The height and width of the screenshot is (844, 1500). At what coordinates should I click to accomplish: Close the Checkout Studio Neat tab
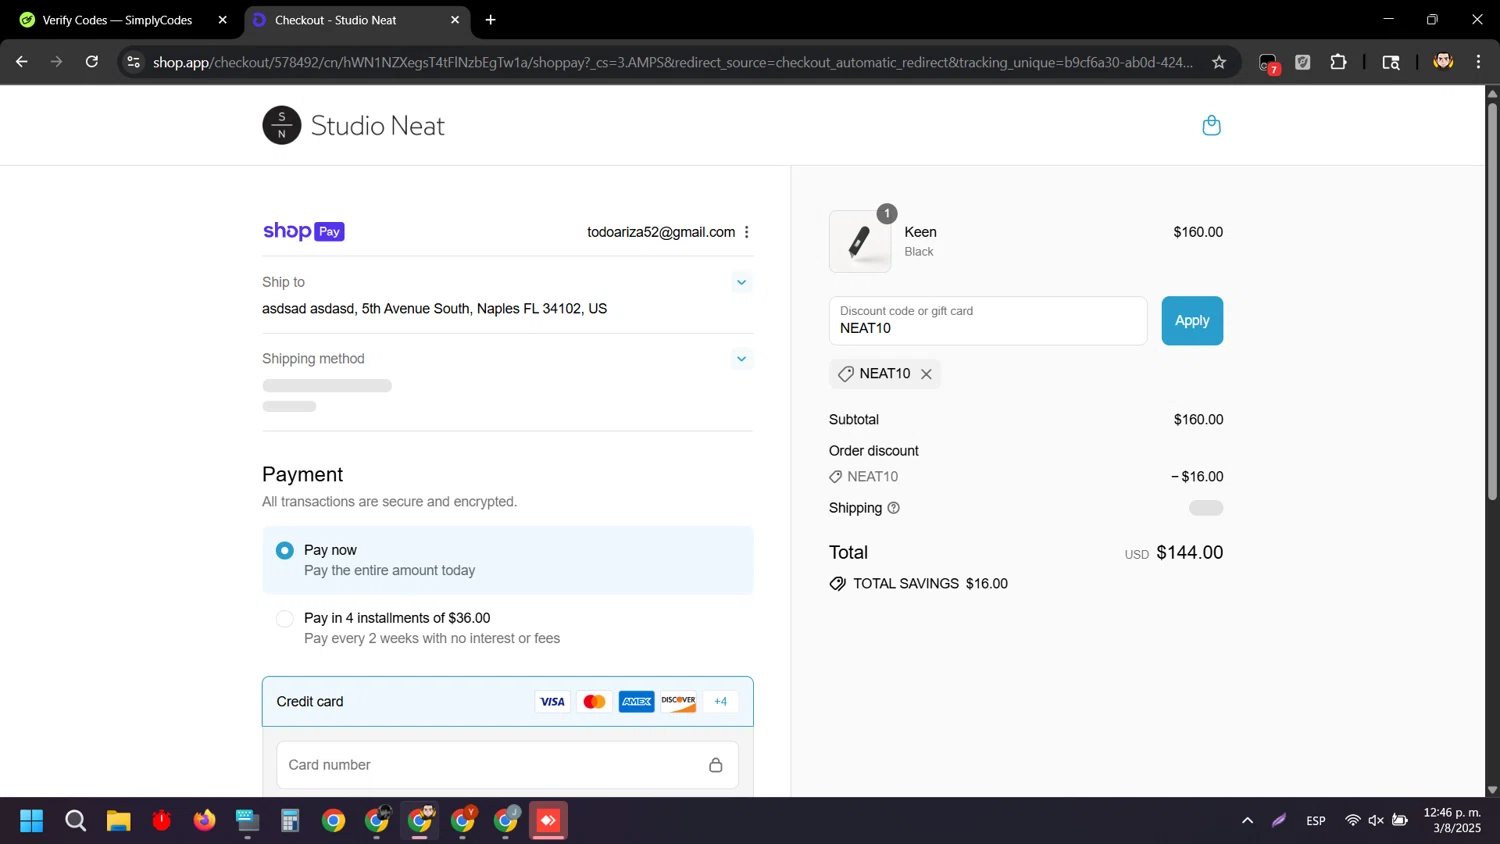coord(455,20)
